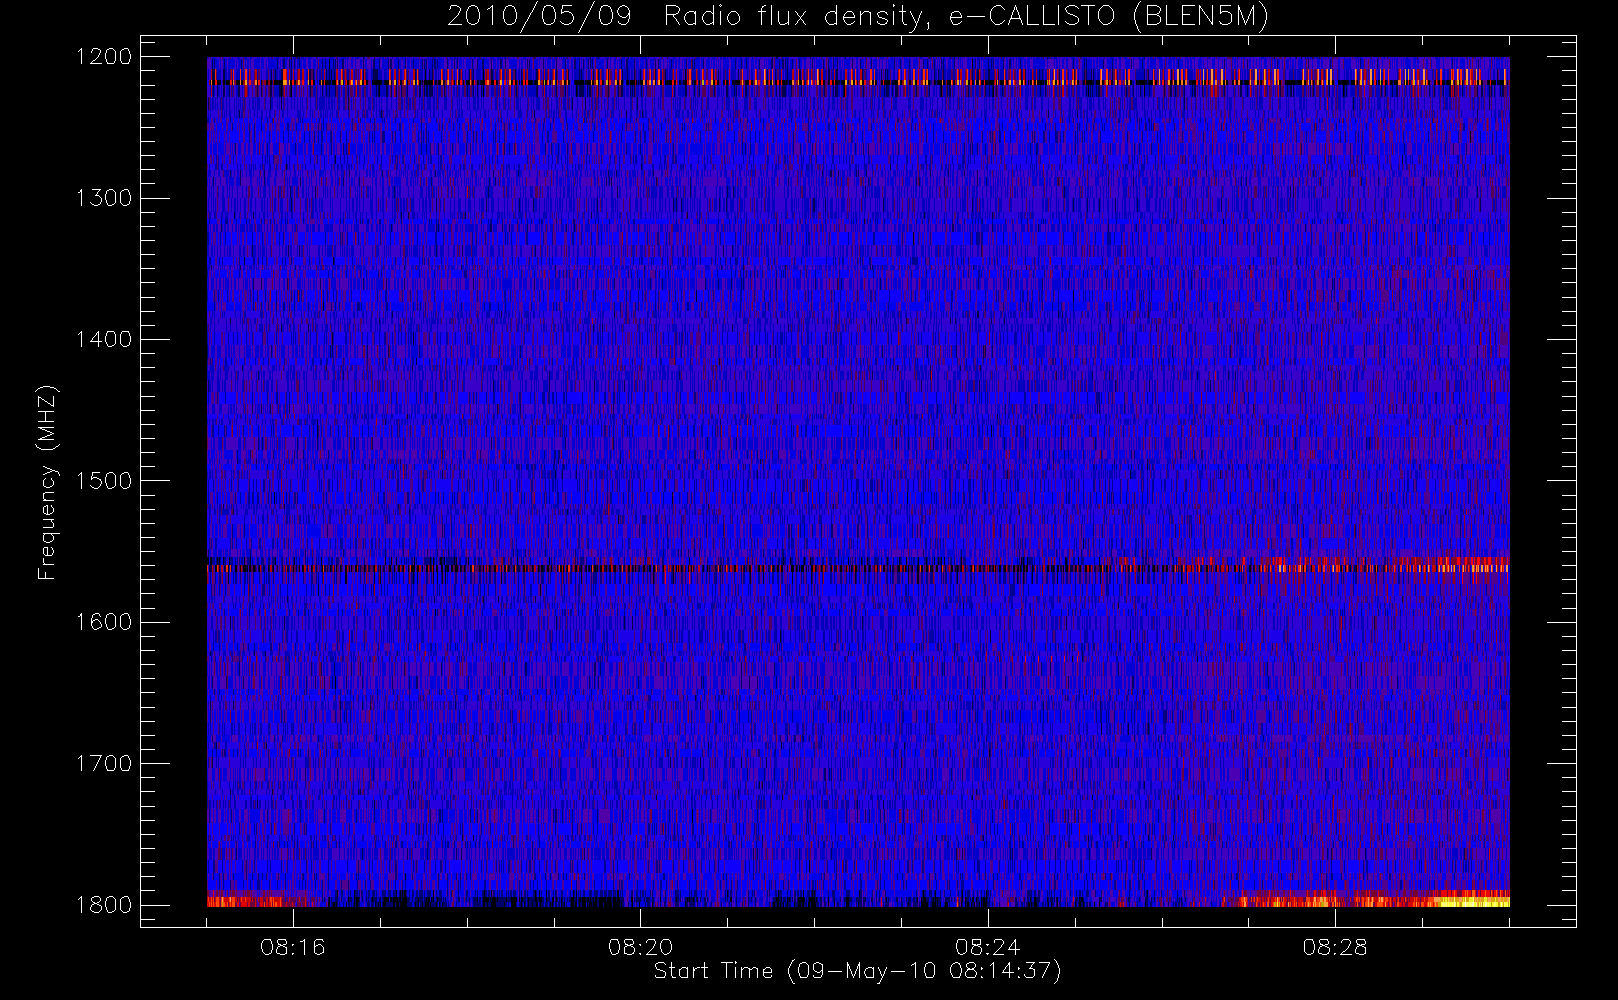
Task: Click the 1500 frequency tick label
Action: 104,481
